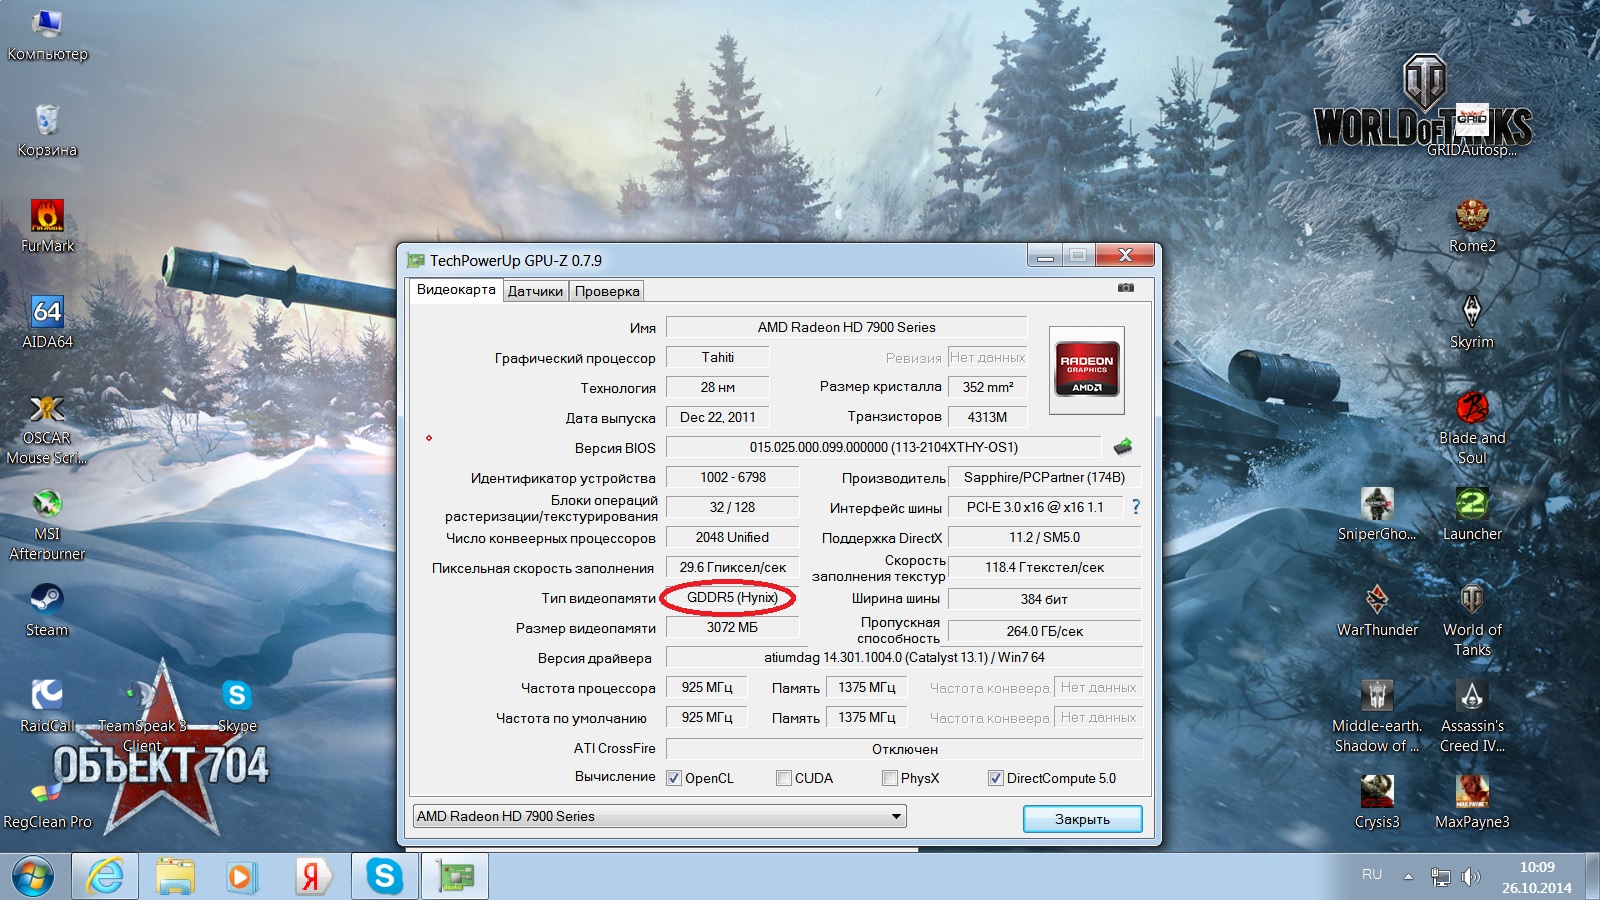Open Skyrim desktop shortcut
This screenshot has width=1600, height=900.
[1472, 322]
